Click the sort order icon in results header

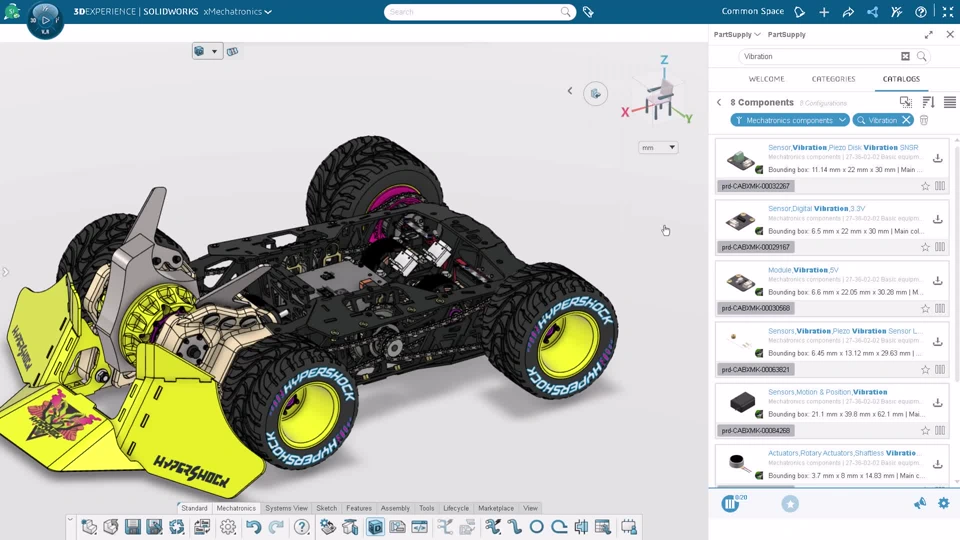(928, 102)
